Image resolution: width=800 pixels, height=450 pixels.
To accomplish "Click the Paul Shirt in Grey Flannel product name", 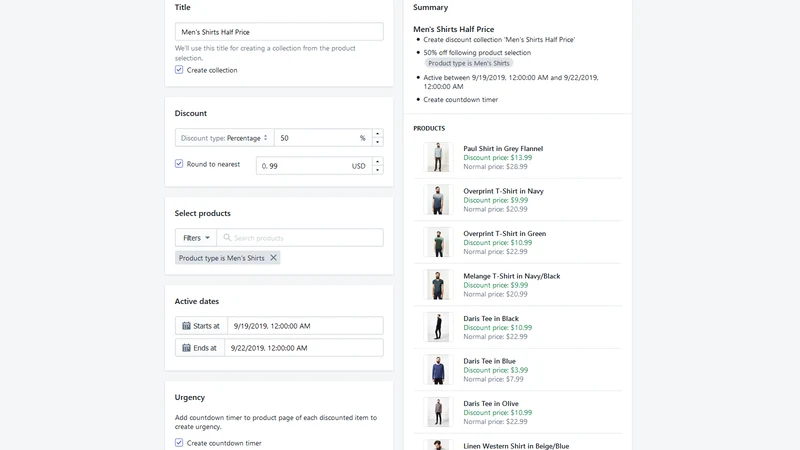I will pos(503,148).
